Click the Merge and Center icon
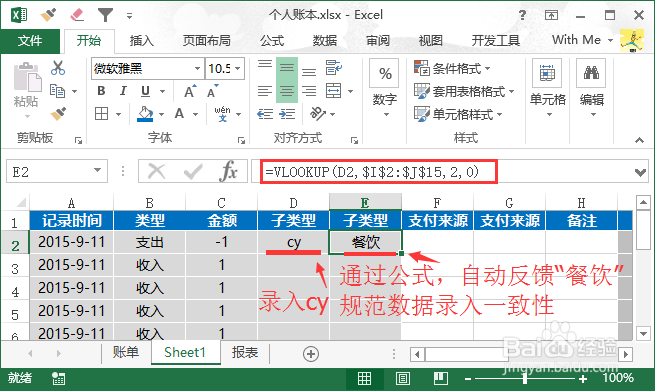 [333, 91]
